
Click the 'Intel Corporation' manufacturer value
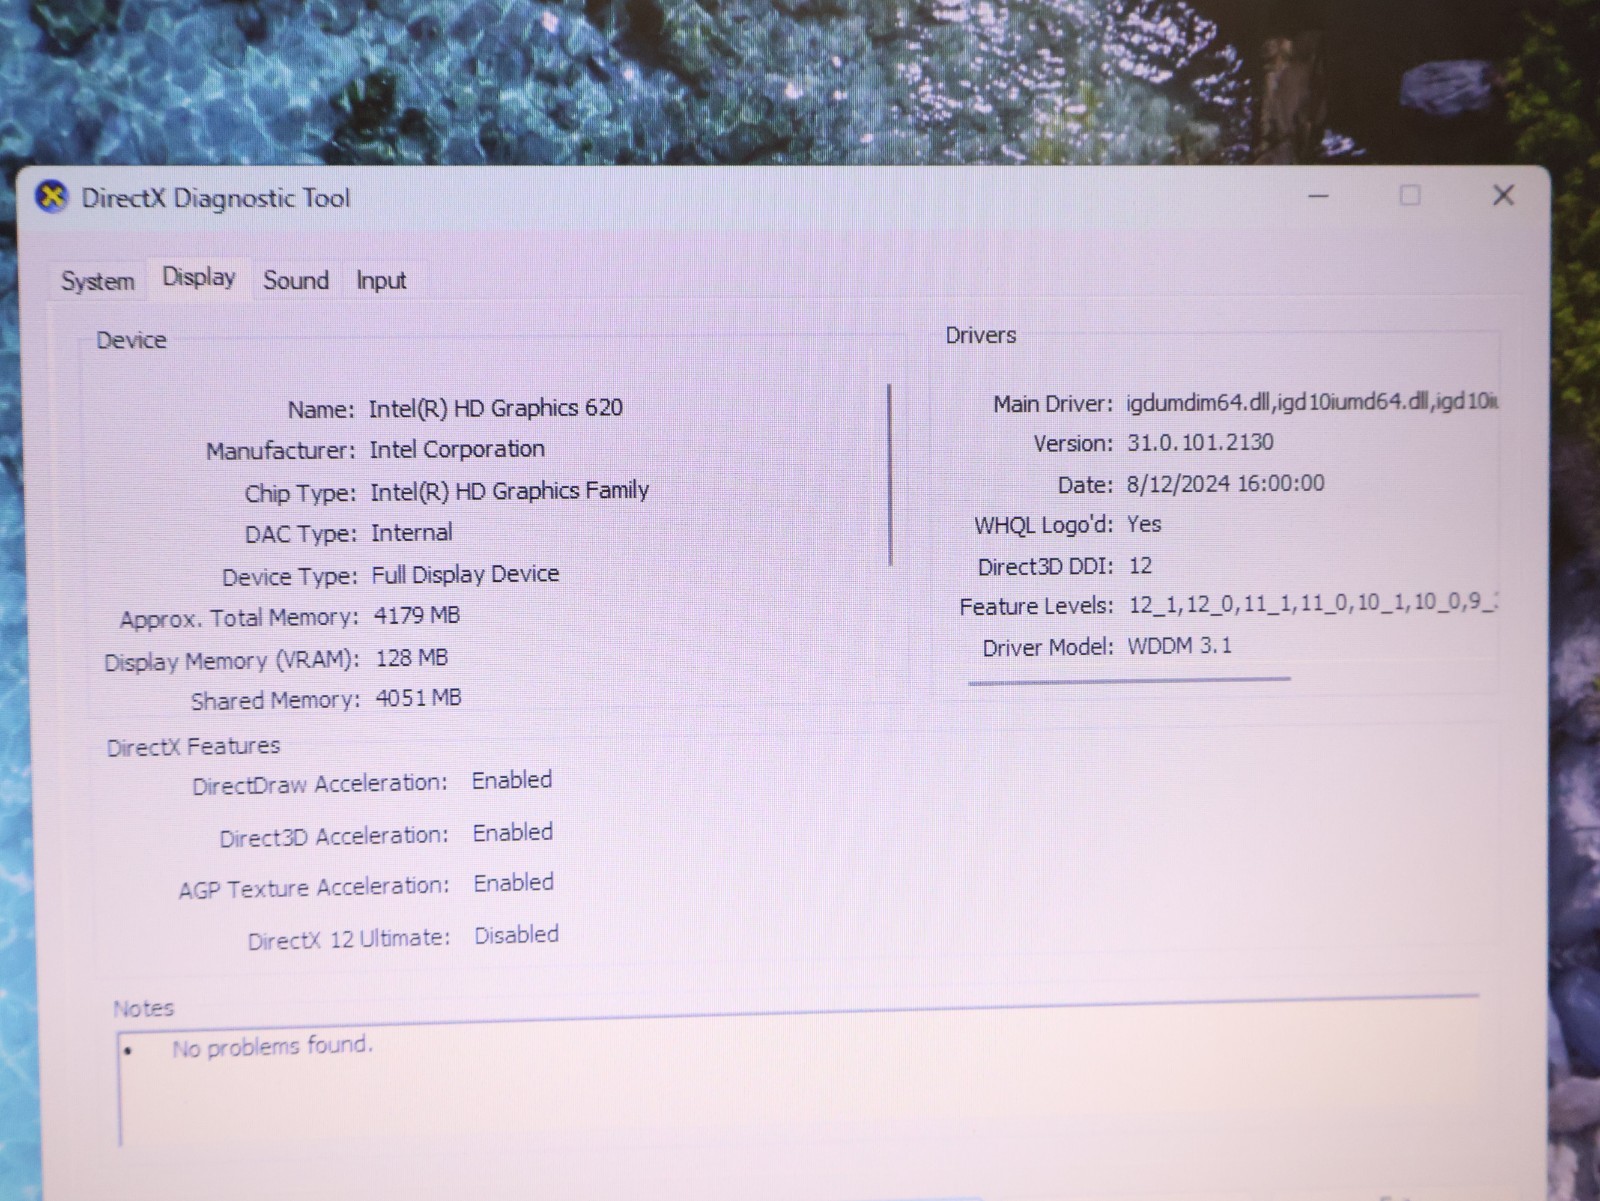click(x=457, y=449)
